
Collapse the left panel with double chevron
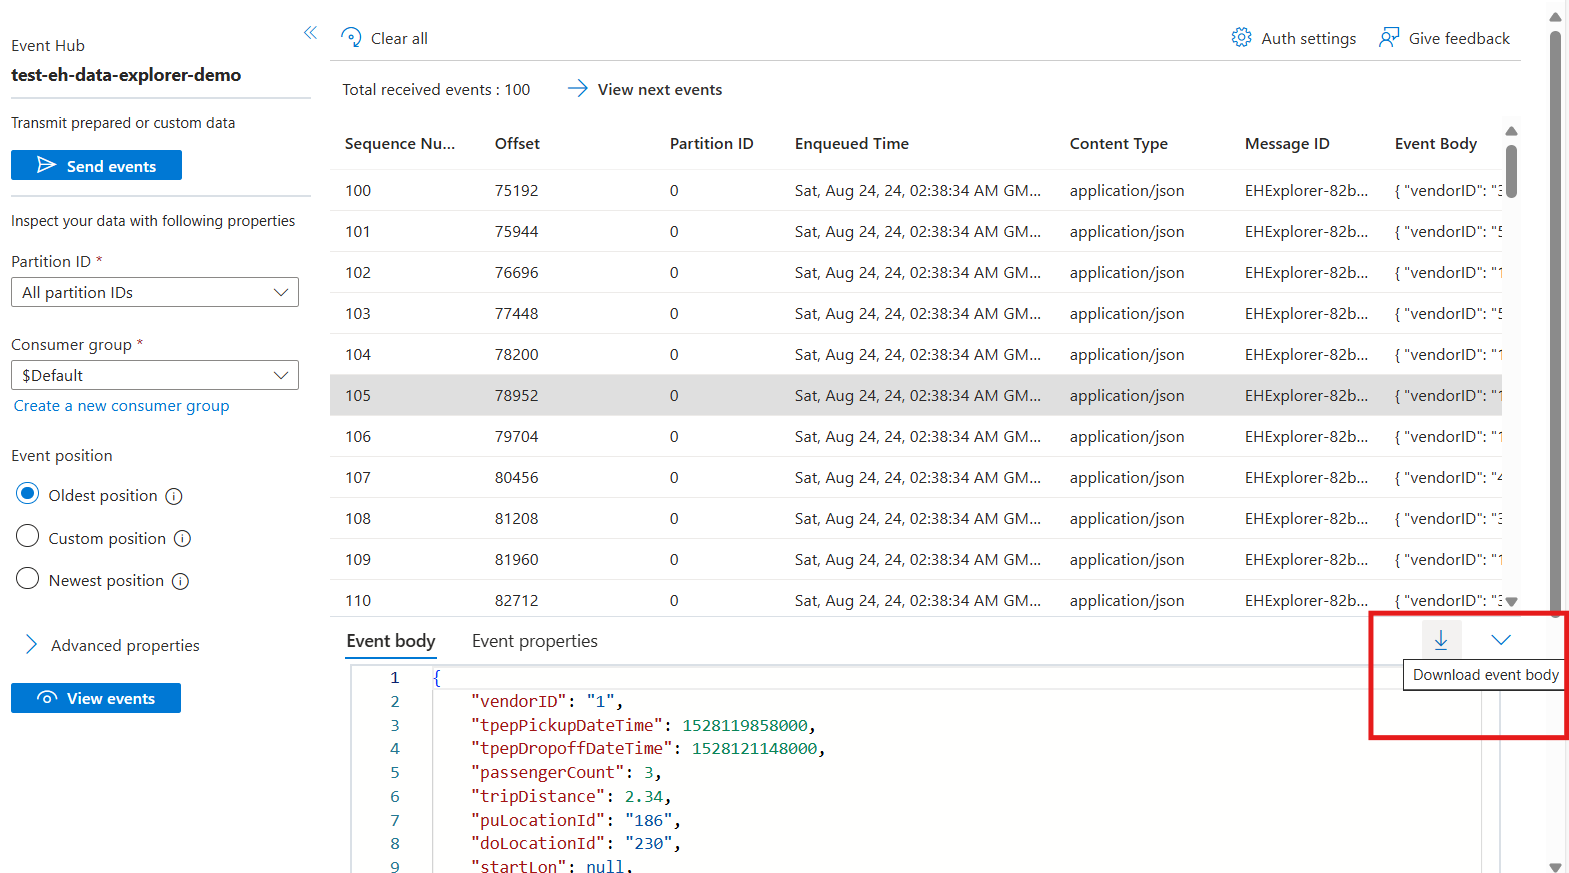click(310, 33)
